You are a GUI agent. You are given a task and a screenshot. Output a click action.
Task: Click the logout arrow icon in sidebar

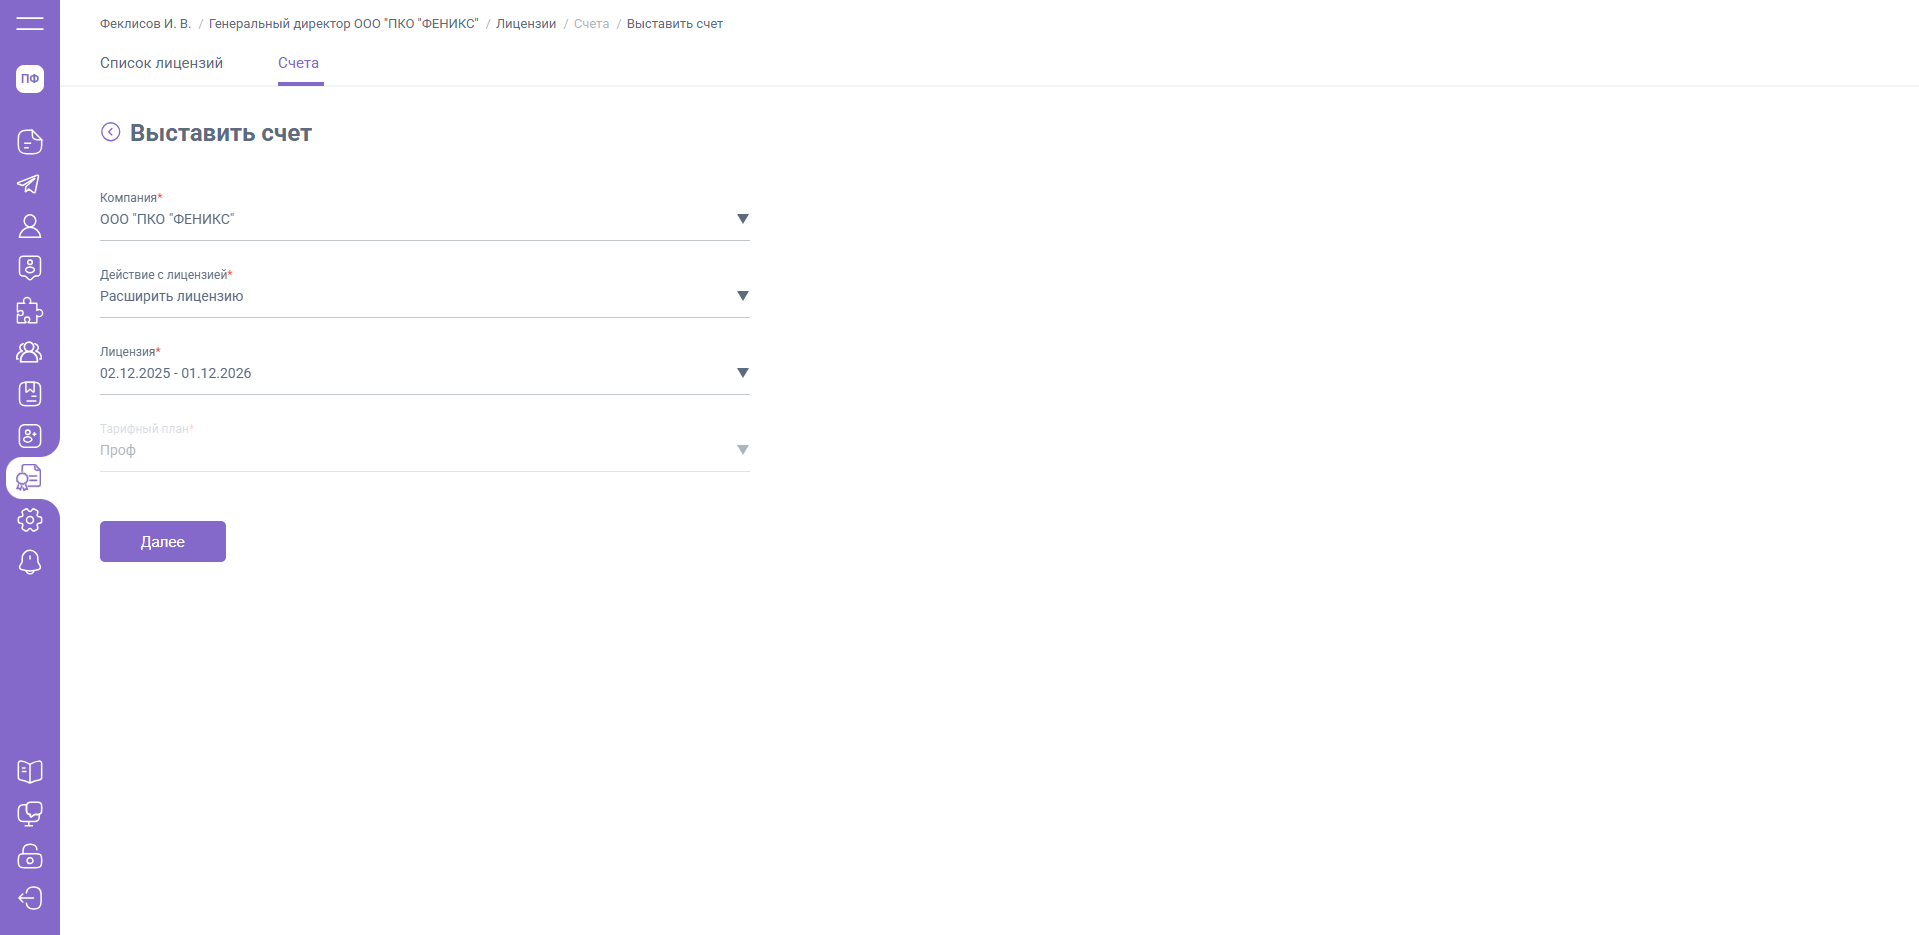click(x=30, y=898)
